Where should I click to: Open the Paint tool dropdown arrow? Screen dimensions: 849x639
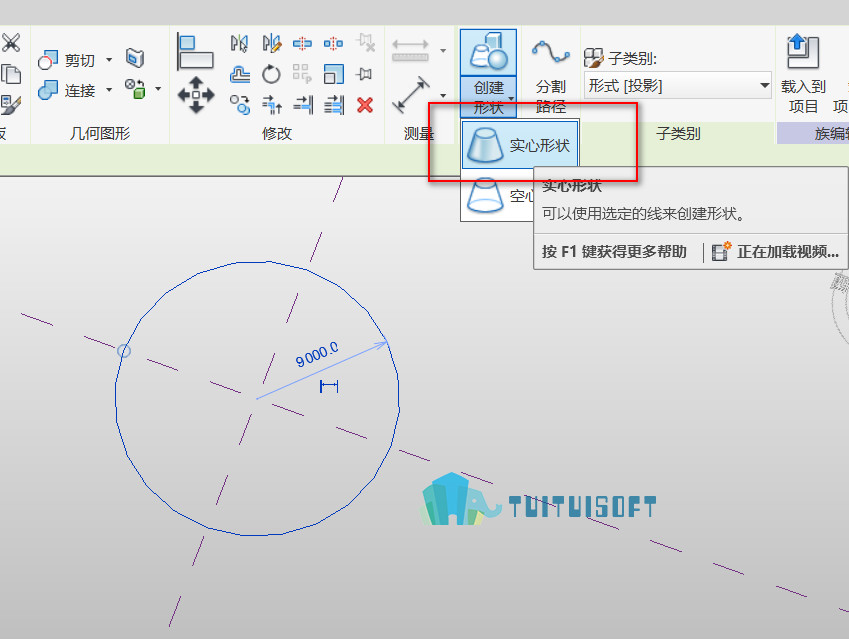158,88
